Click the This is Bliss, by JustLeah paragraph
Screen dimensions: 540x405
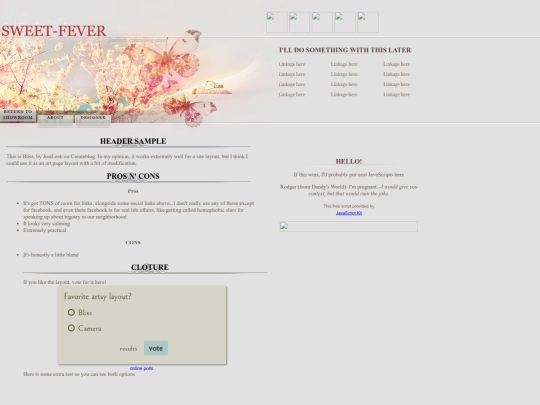tap(127, 159)
